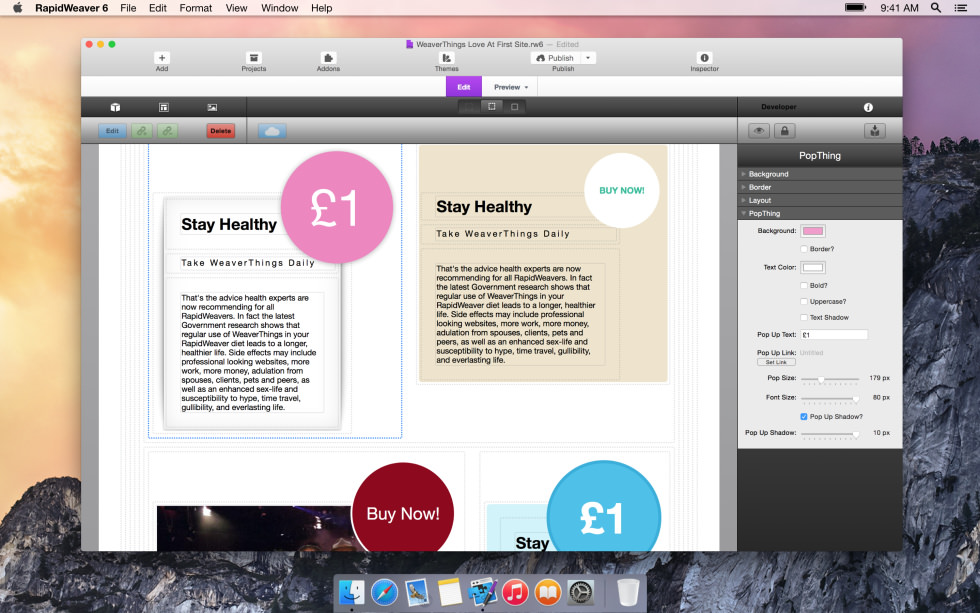
Task: Click the Pop Up Shadow slider
Action: pos(830,434)
